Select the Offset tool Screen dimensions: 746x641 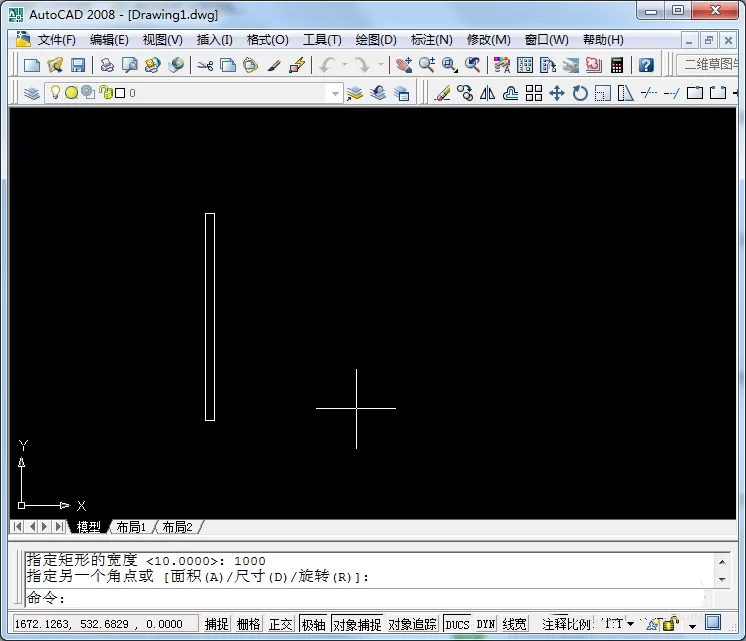510,93
